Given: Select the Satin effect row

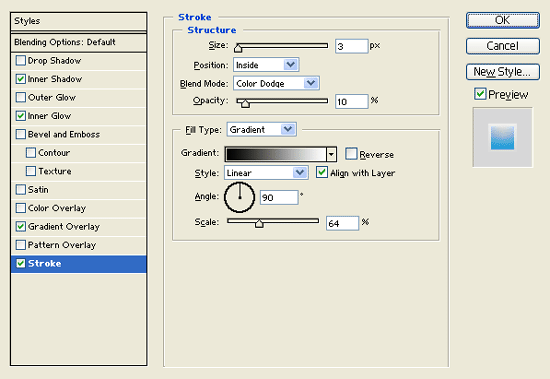Looking at the screenshot, I should point(79,190).
